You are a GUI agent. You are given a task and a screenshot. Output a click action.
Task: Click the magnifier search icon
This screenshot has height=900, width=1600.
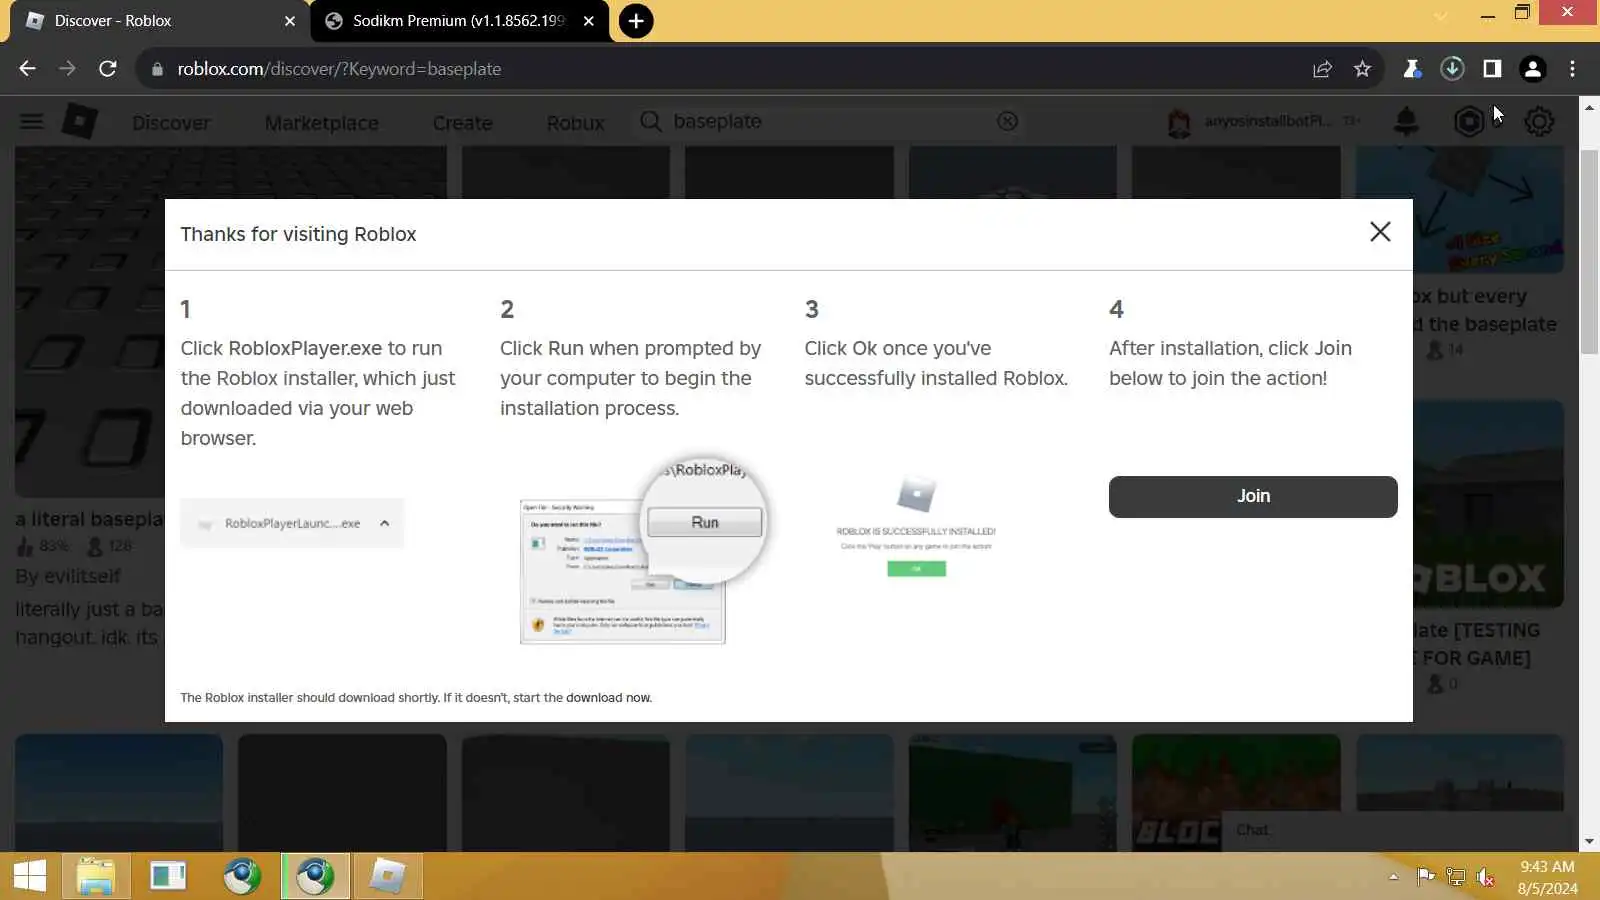[651, 121]
